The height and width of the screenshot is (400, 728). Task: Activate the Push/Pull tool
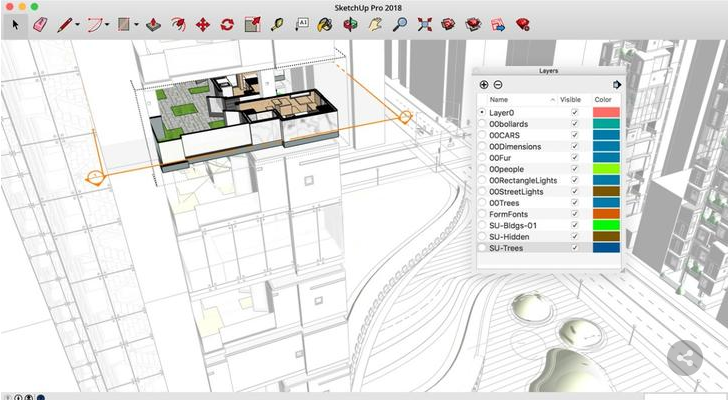pos(153,24)
